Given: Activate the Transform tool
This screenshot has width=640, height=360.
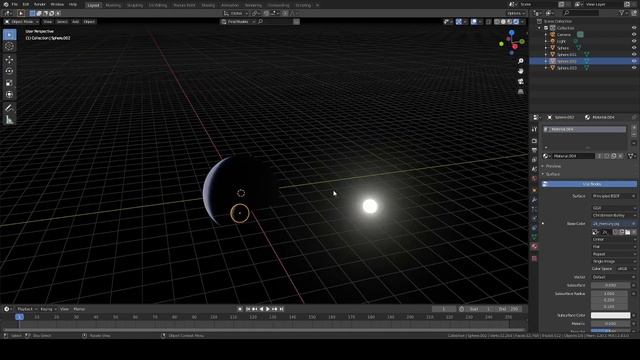Looking at the screenshot, I should click(x=9, y=94).
